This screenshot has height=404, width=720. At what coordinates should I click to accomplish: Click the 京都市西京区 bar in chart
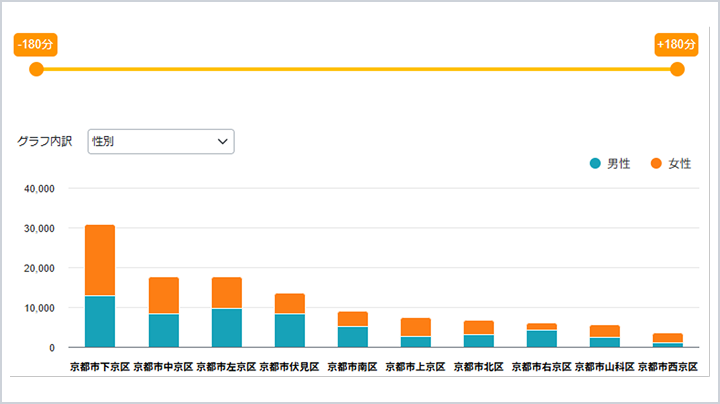click(669, 338)
